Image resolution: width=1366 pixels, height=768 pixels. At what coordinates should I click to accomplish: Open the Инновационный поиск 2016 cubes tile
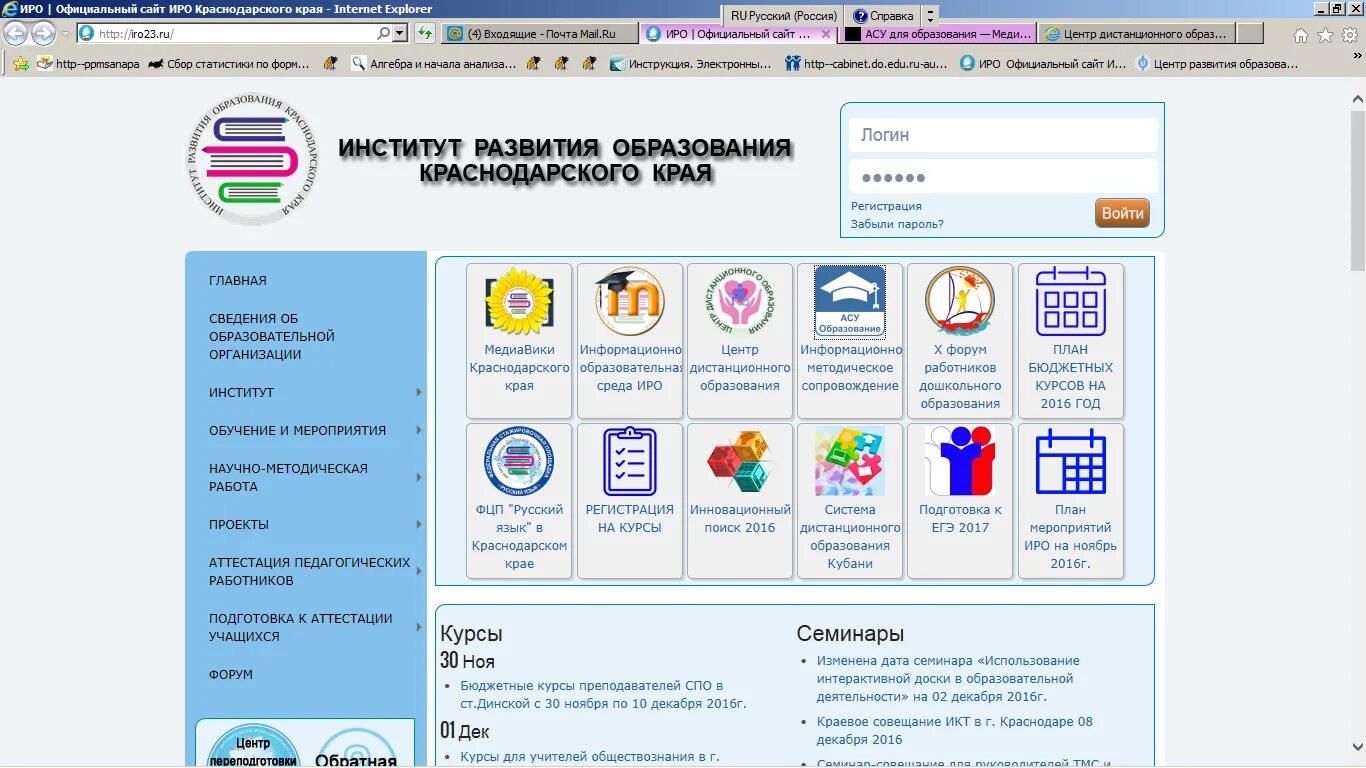click(x=739, y=500)
